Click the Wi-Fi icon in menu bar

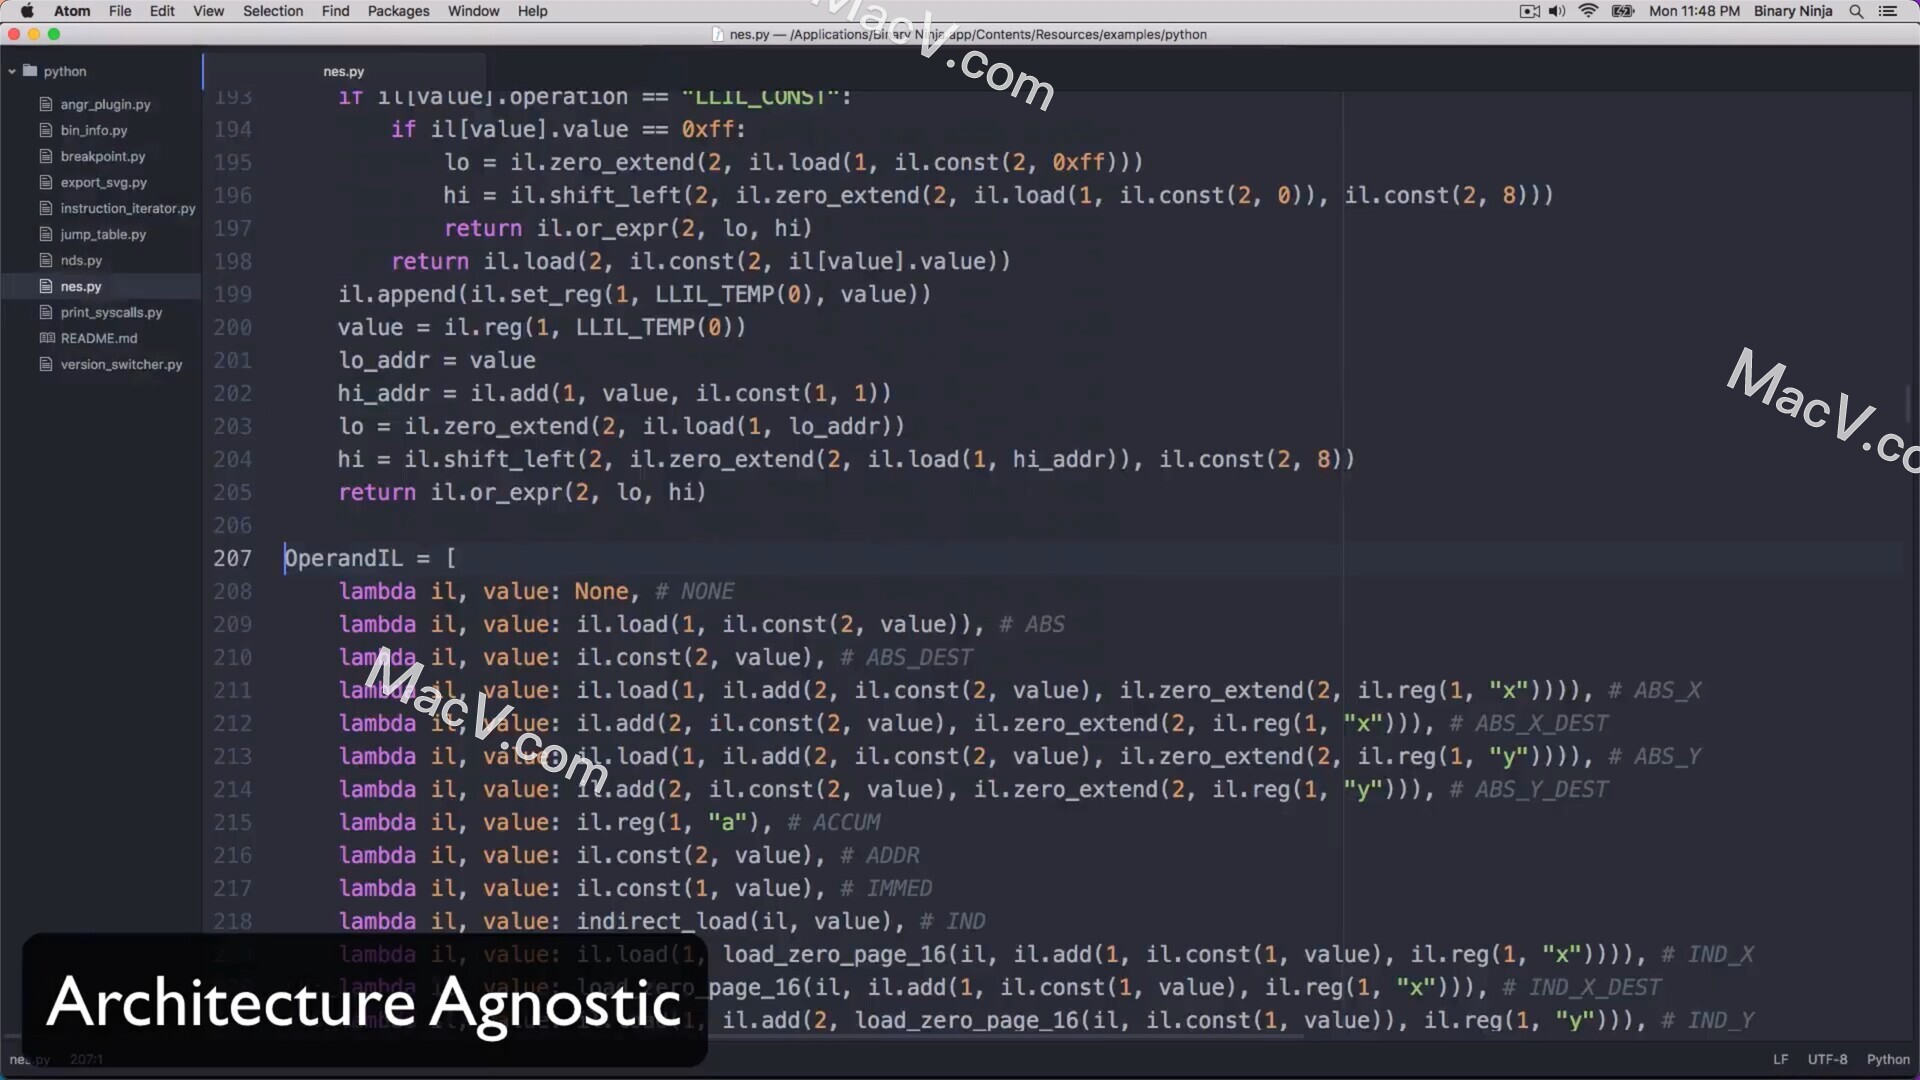(x=1588, y=11)
